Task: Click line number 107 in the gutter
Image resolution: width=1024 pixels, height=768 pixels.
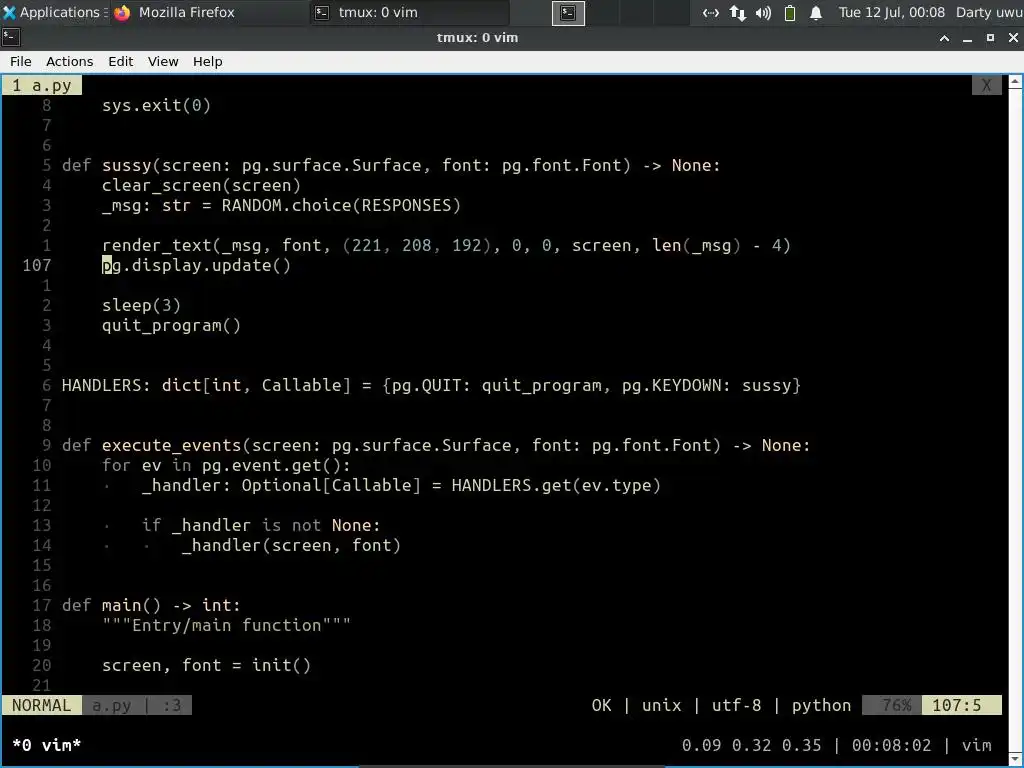Action: click(37, 265)
